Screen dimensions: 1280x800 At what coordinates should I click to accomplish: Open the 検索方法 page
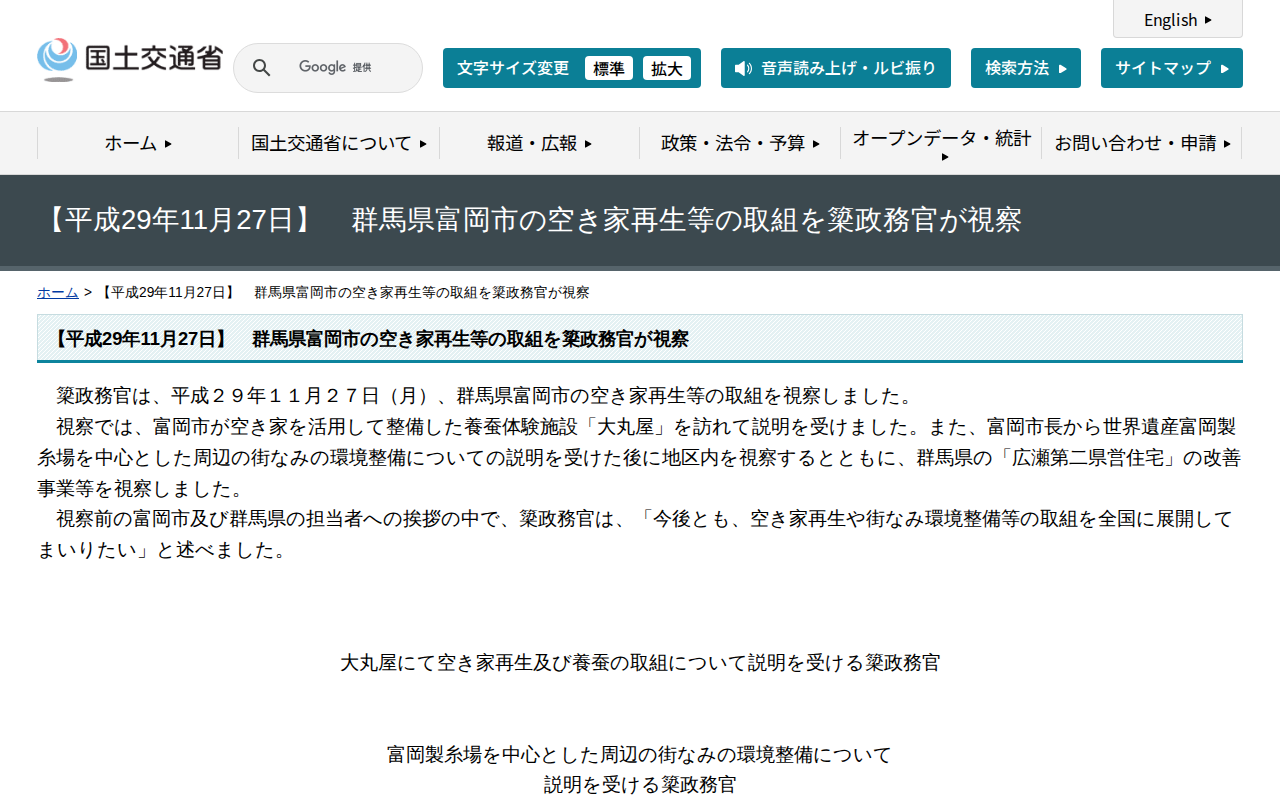tap(1025, 68)
